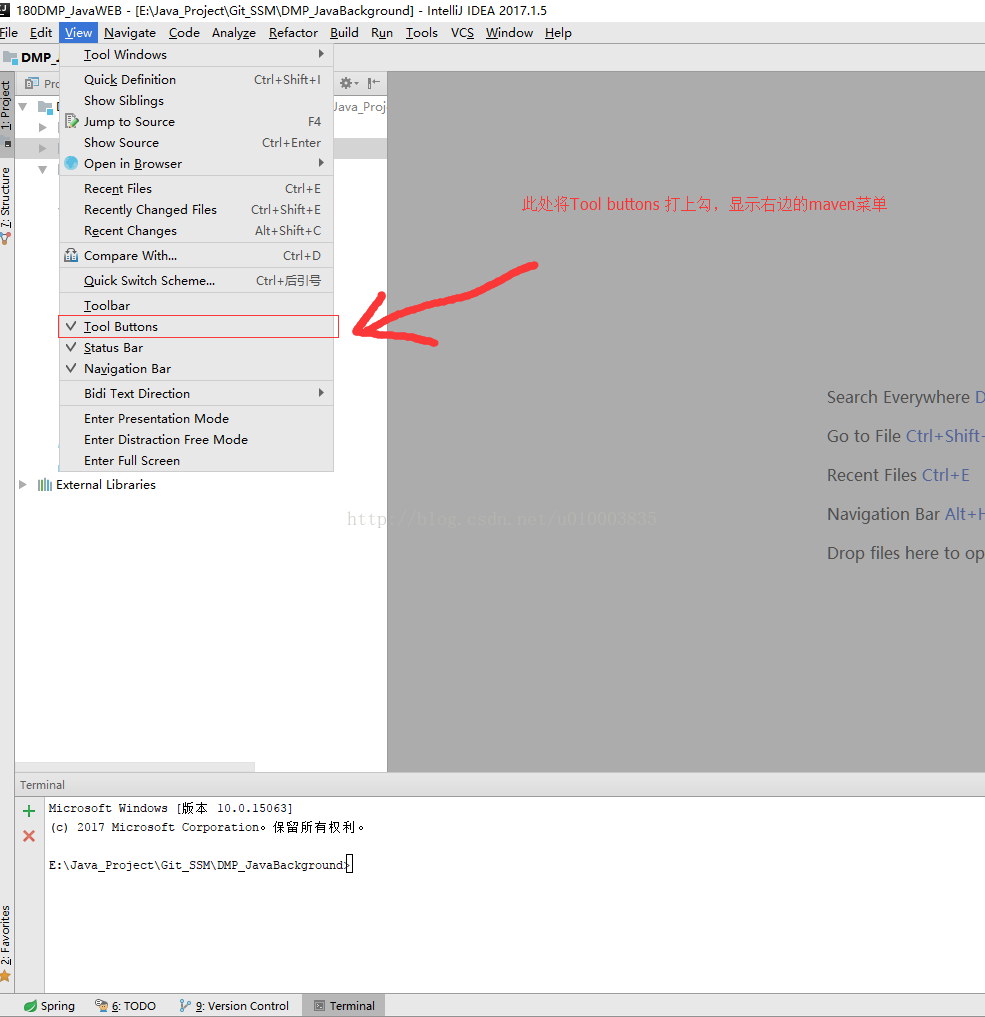Click the hide project panel icon
This screenshot has width=985, height=1017.
(374, 83)
